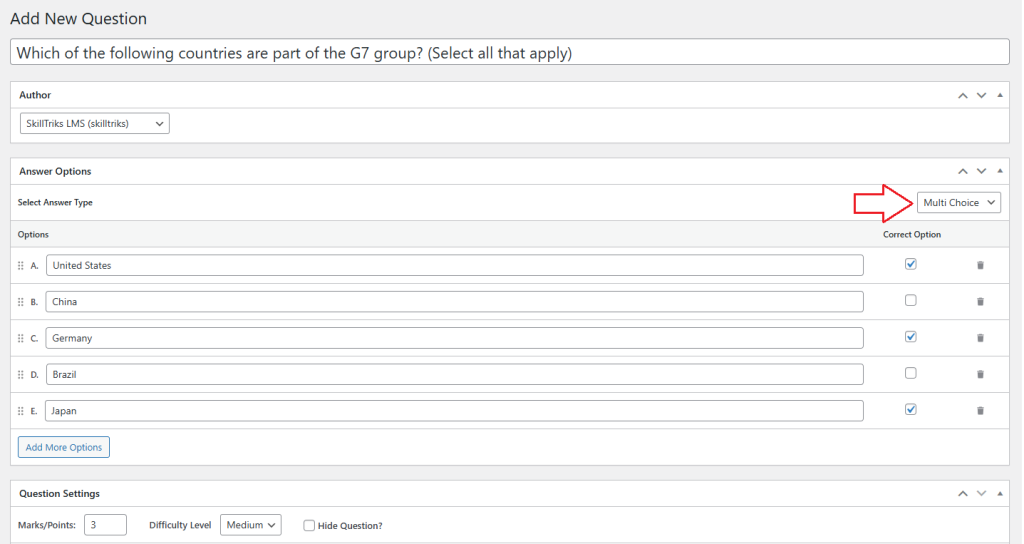The width and height of the screenshot is (1024, 544).
Task: Remove the China option via trash icon
Action: coord(980,301)
